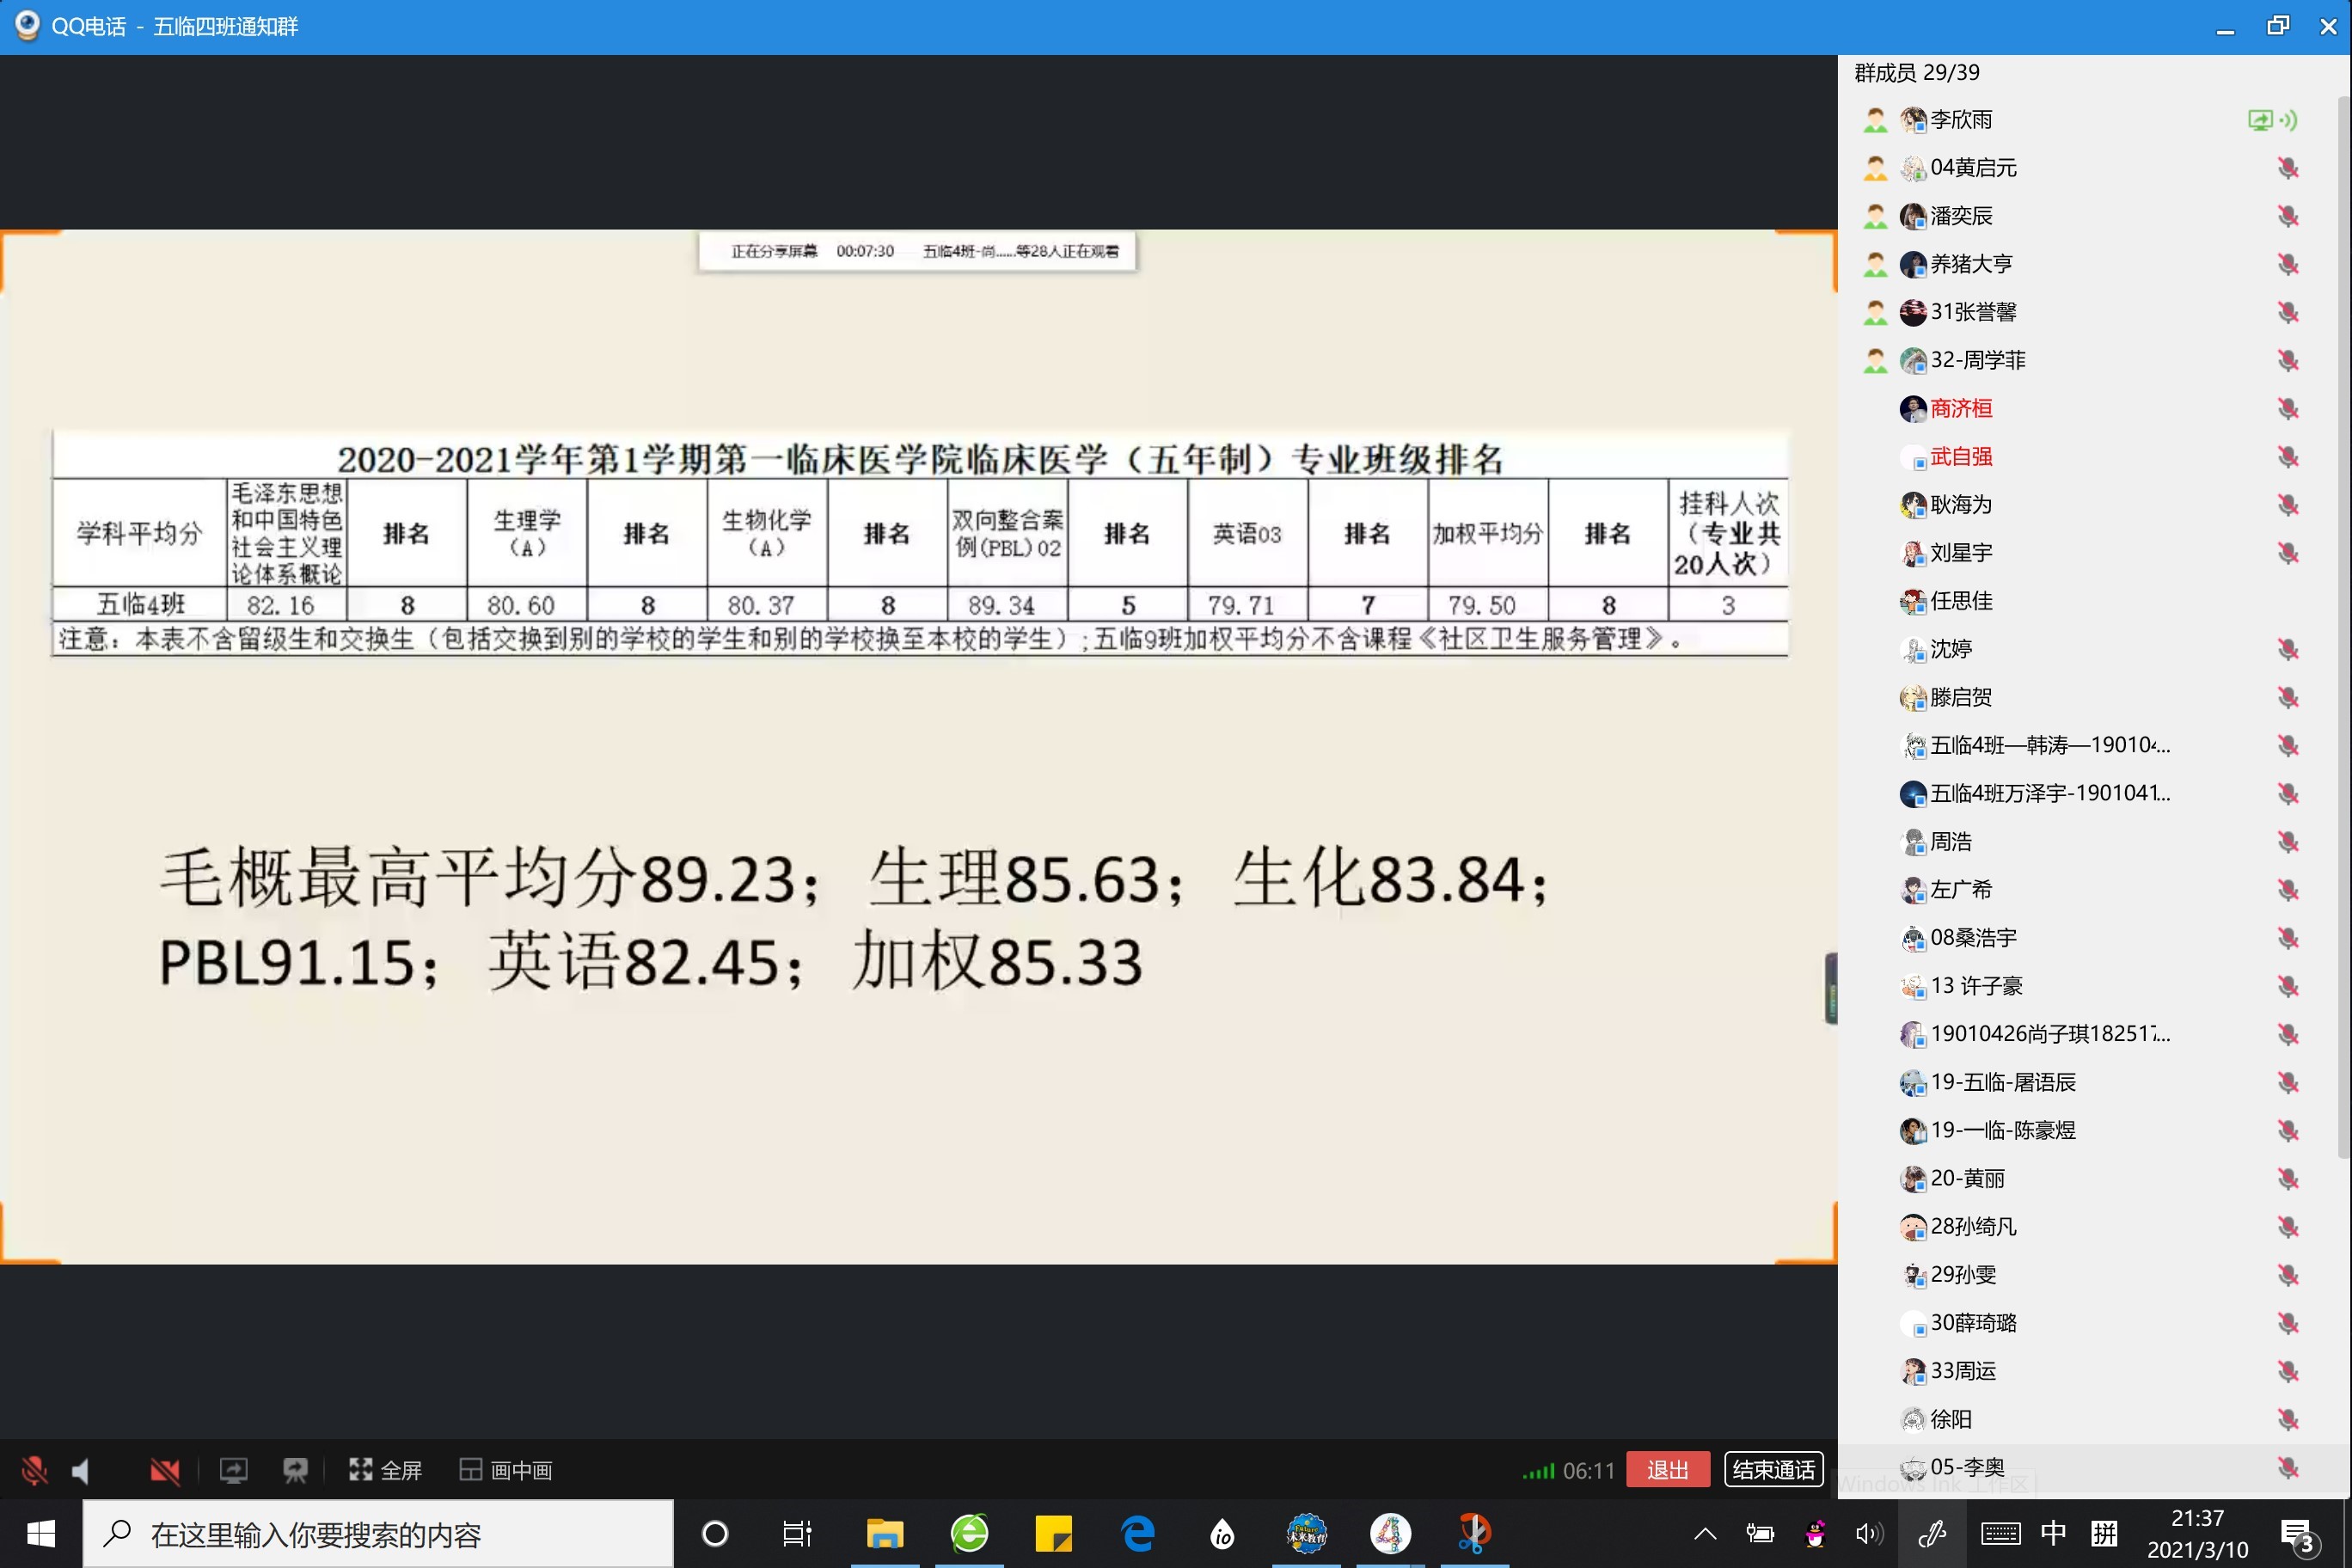Click the share screen monitor icon
This screenshot has height=1568, width=2352.
233,1470
